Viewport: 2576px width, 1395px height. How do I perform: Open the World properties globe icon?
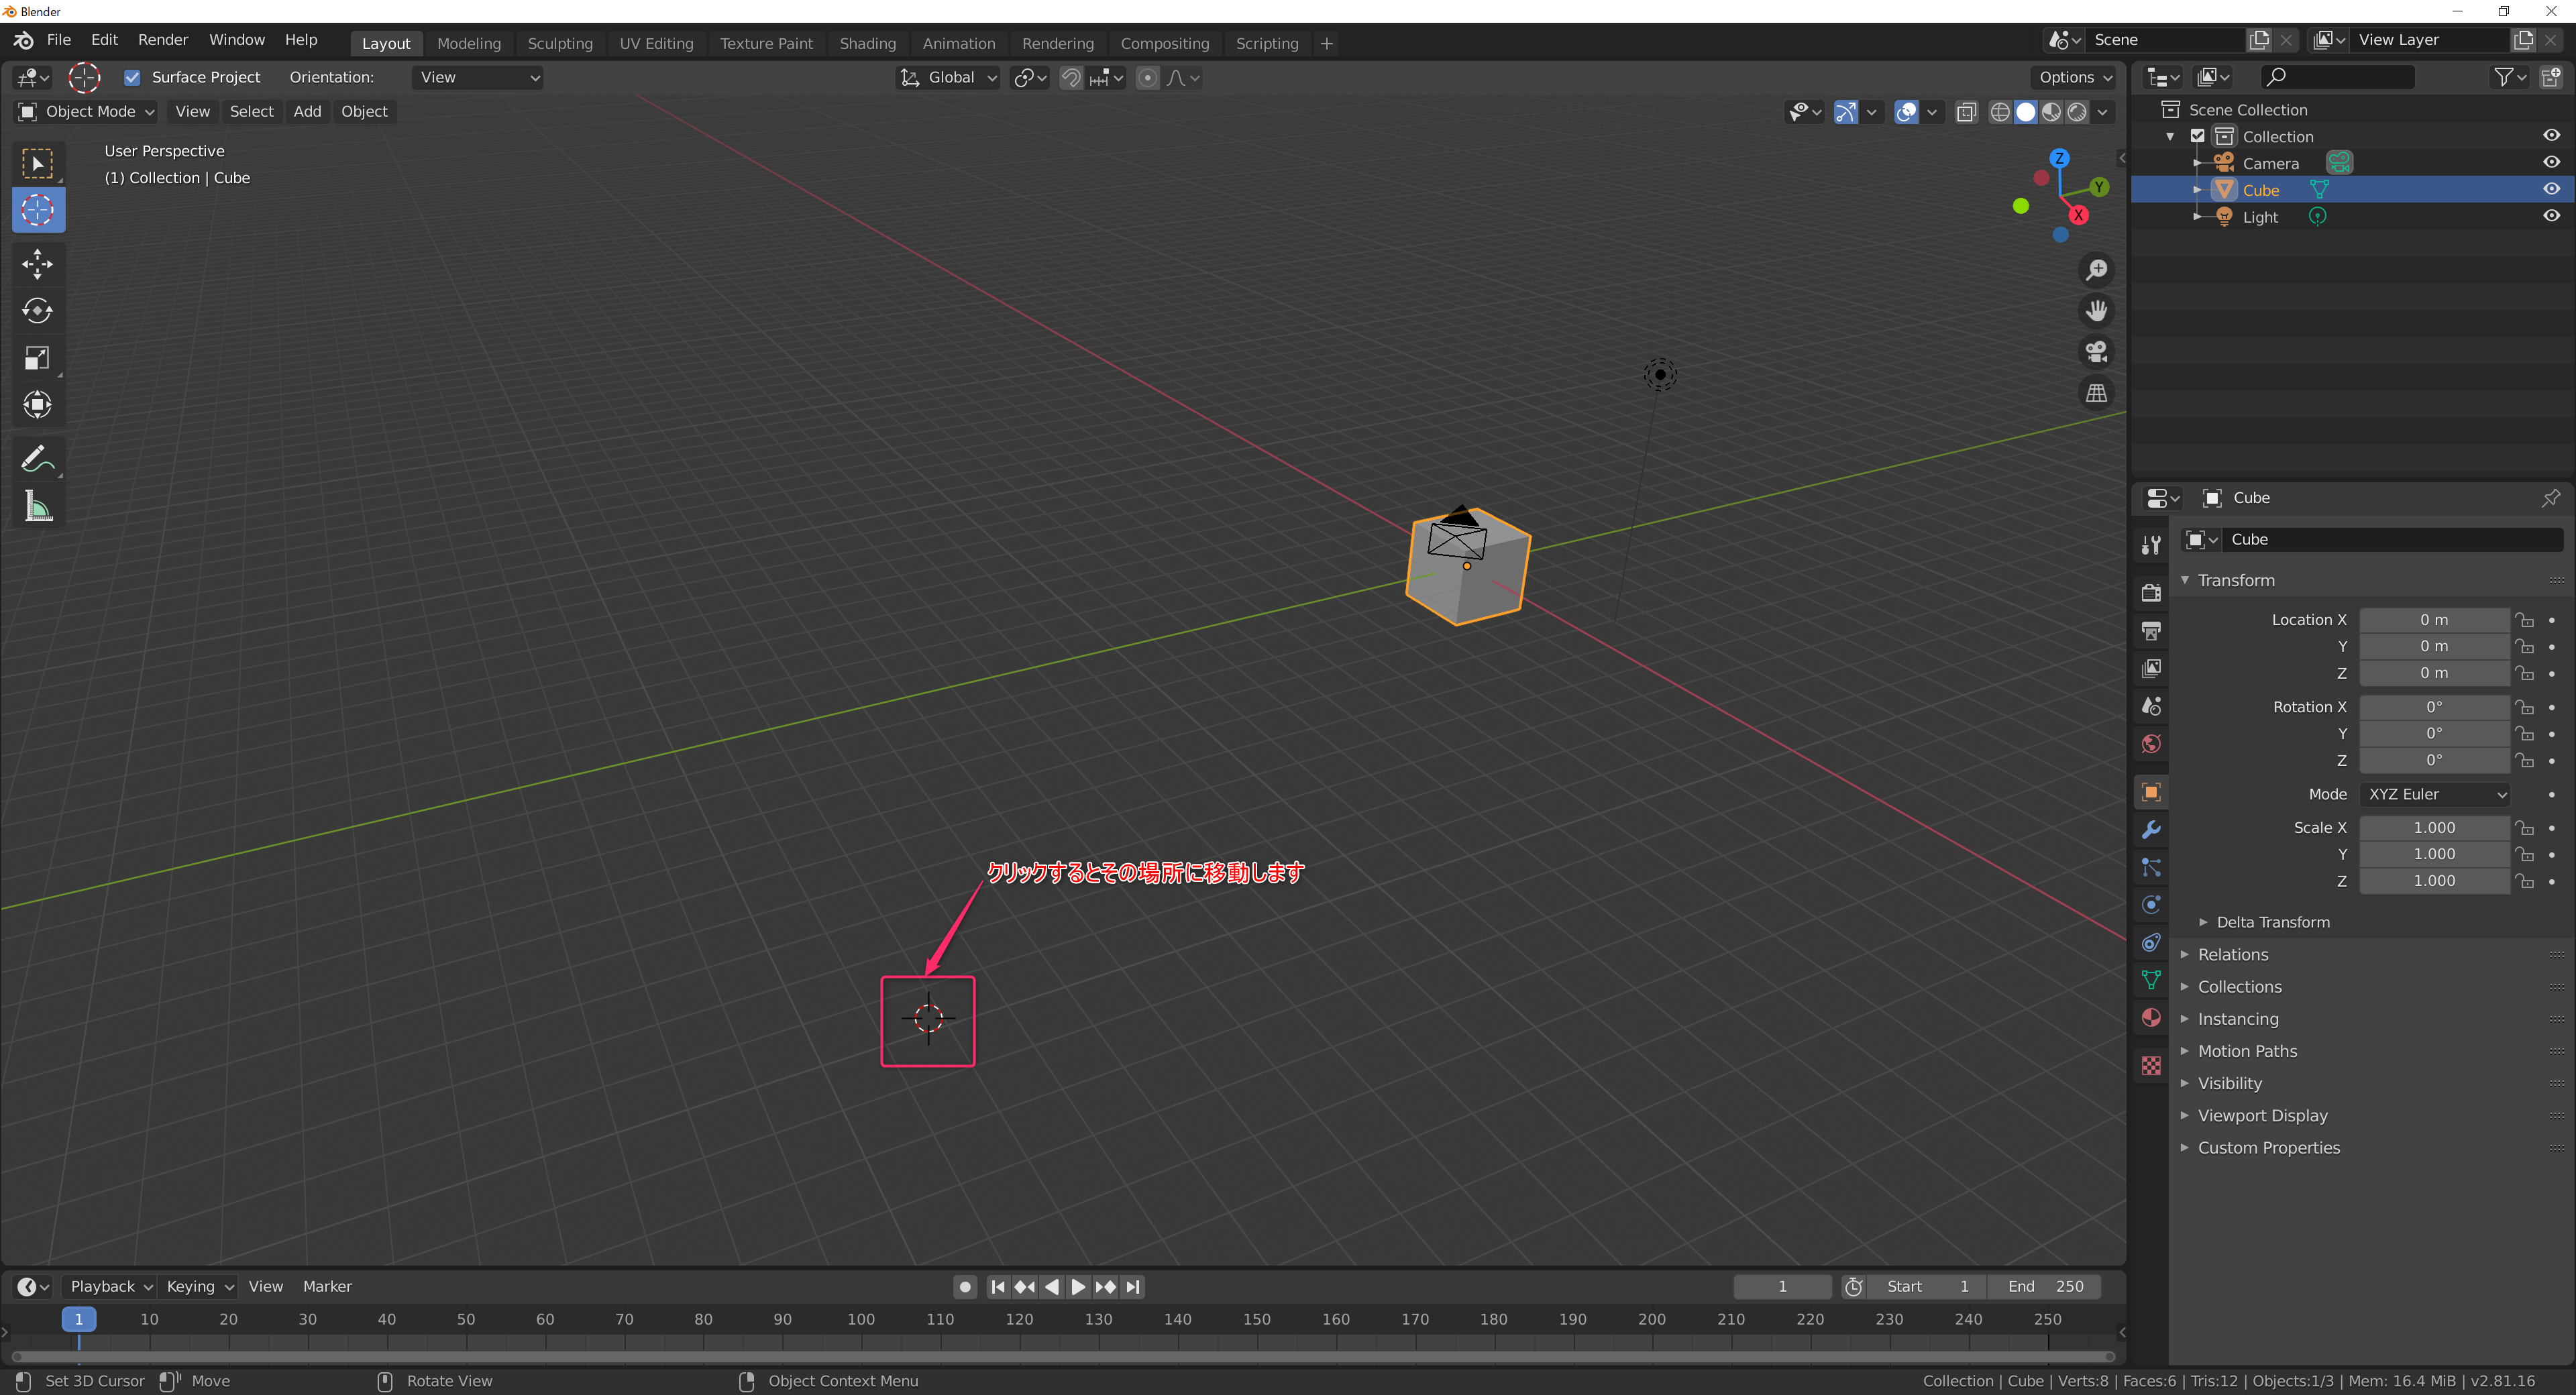pyautogui.click(x=2151, y=743)
